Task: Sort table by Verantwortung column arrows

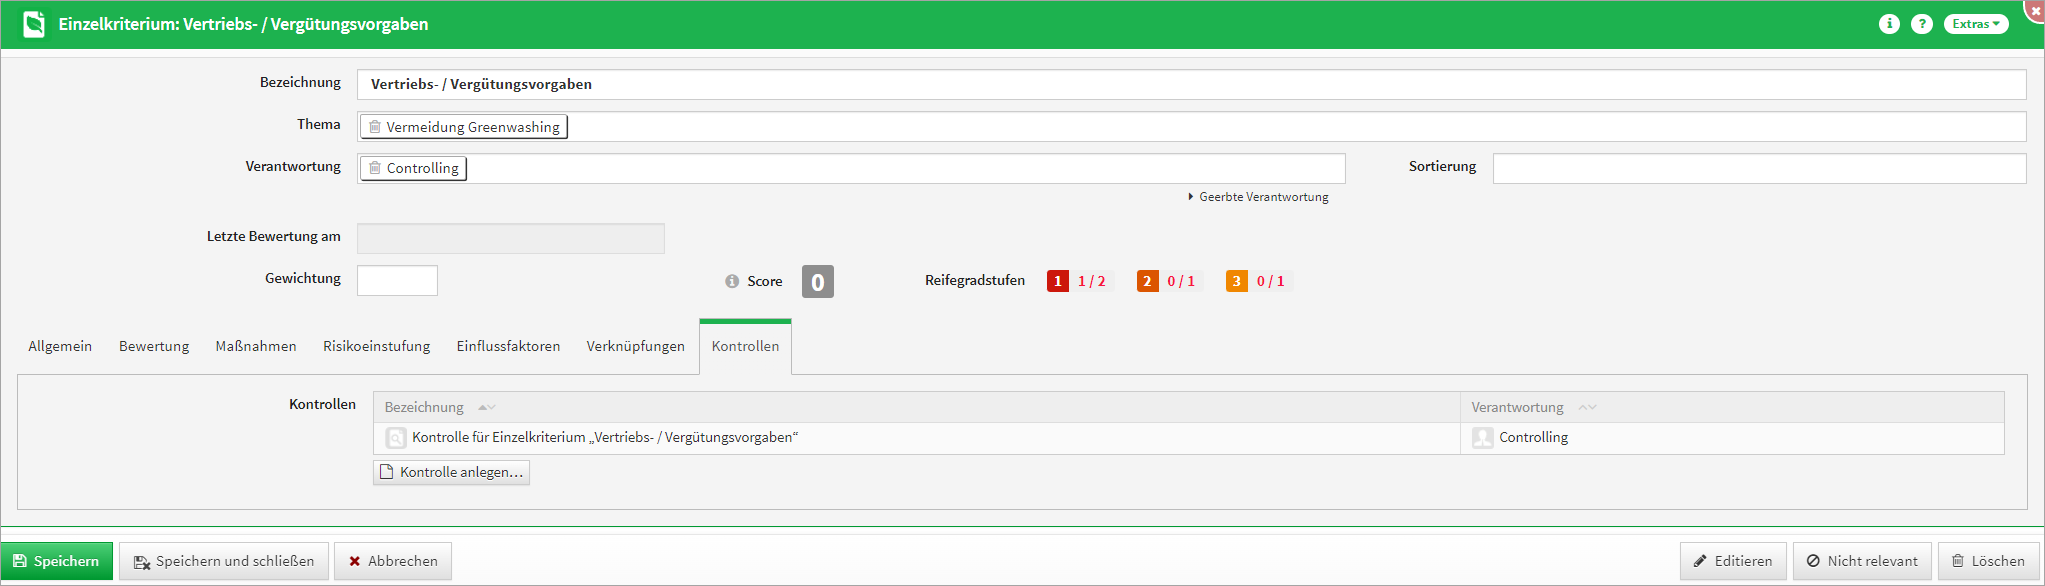Action: point(1587,407)
